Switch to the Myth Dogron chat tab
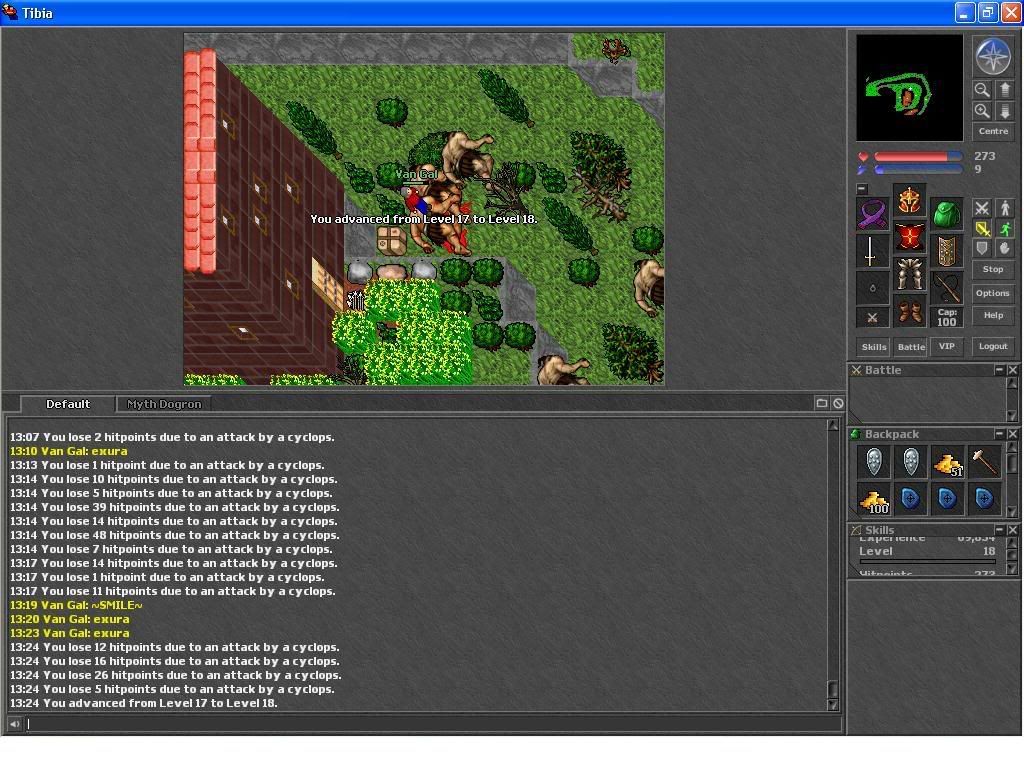The width and height of the screenshot is (1024, 768). point(164,404)
